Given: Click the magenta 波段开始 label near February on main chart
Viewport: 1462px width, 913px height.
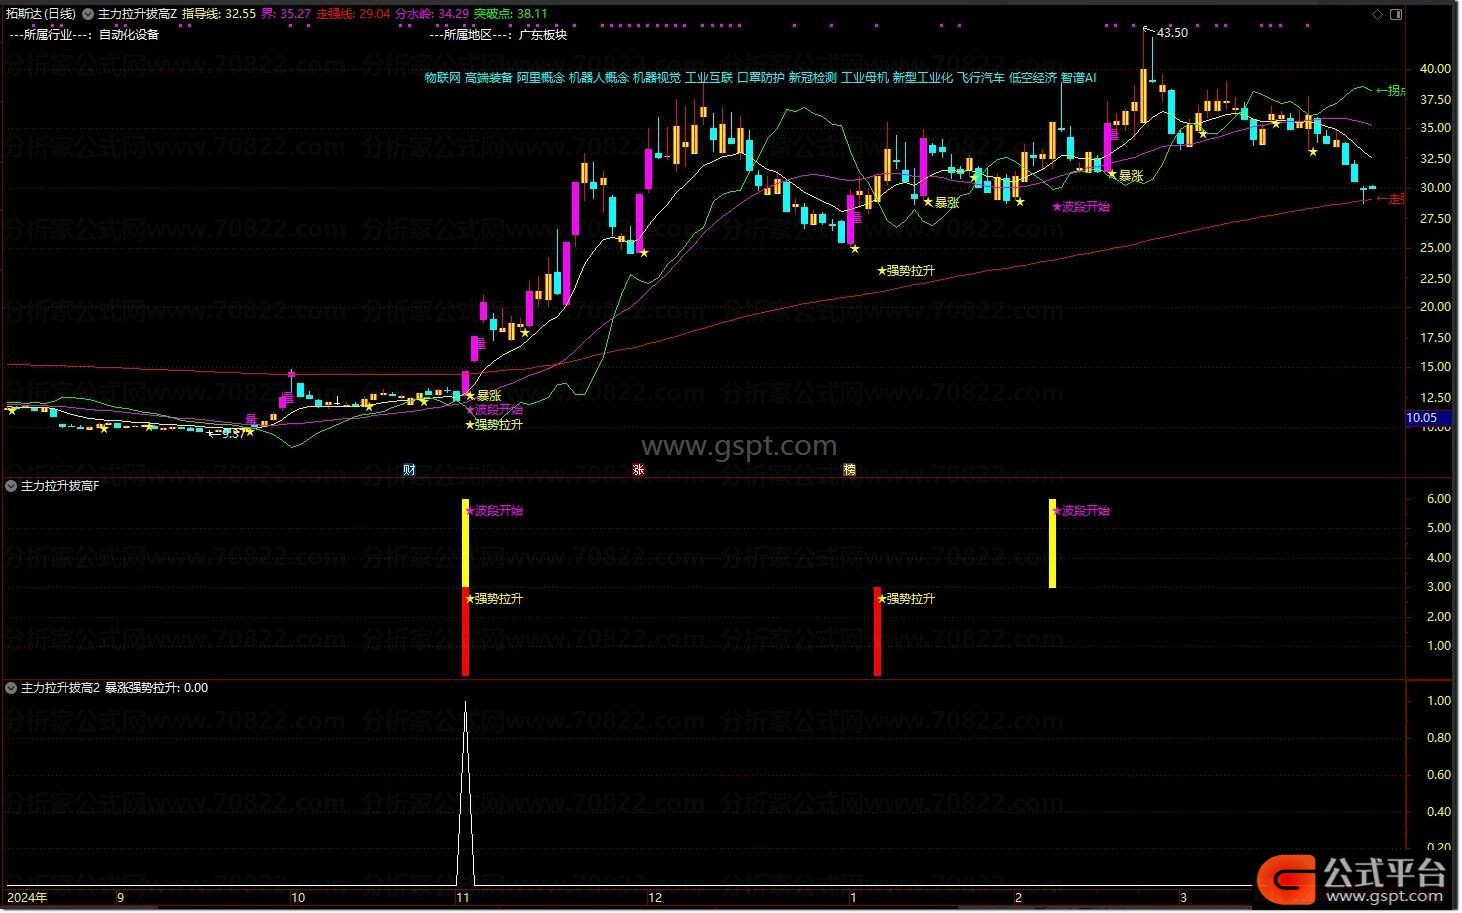Looking at the screenshot, I should pyautogui.click(x=1081, y=207).
